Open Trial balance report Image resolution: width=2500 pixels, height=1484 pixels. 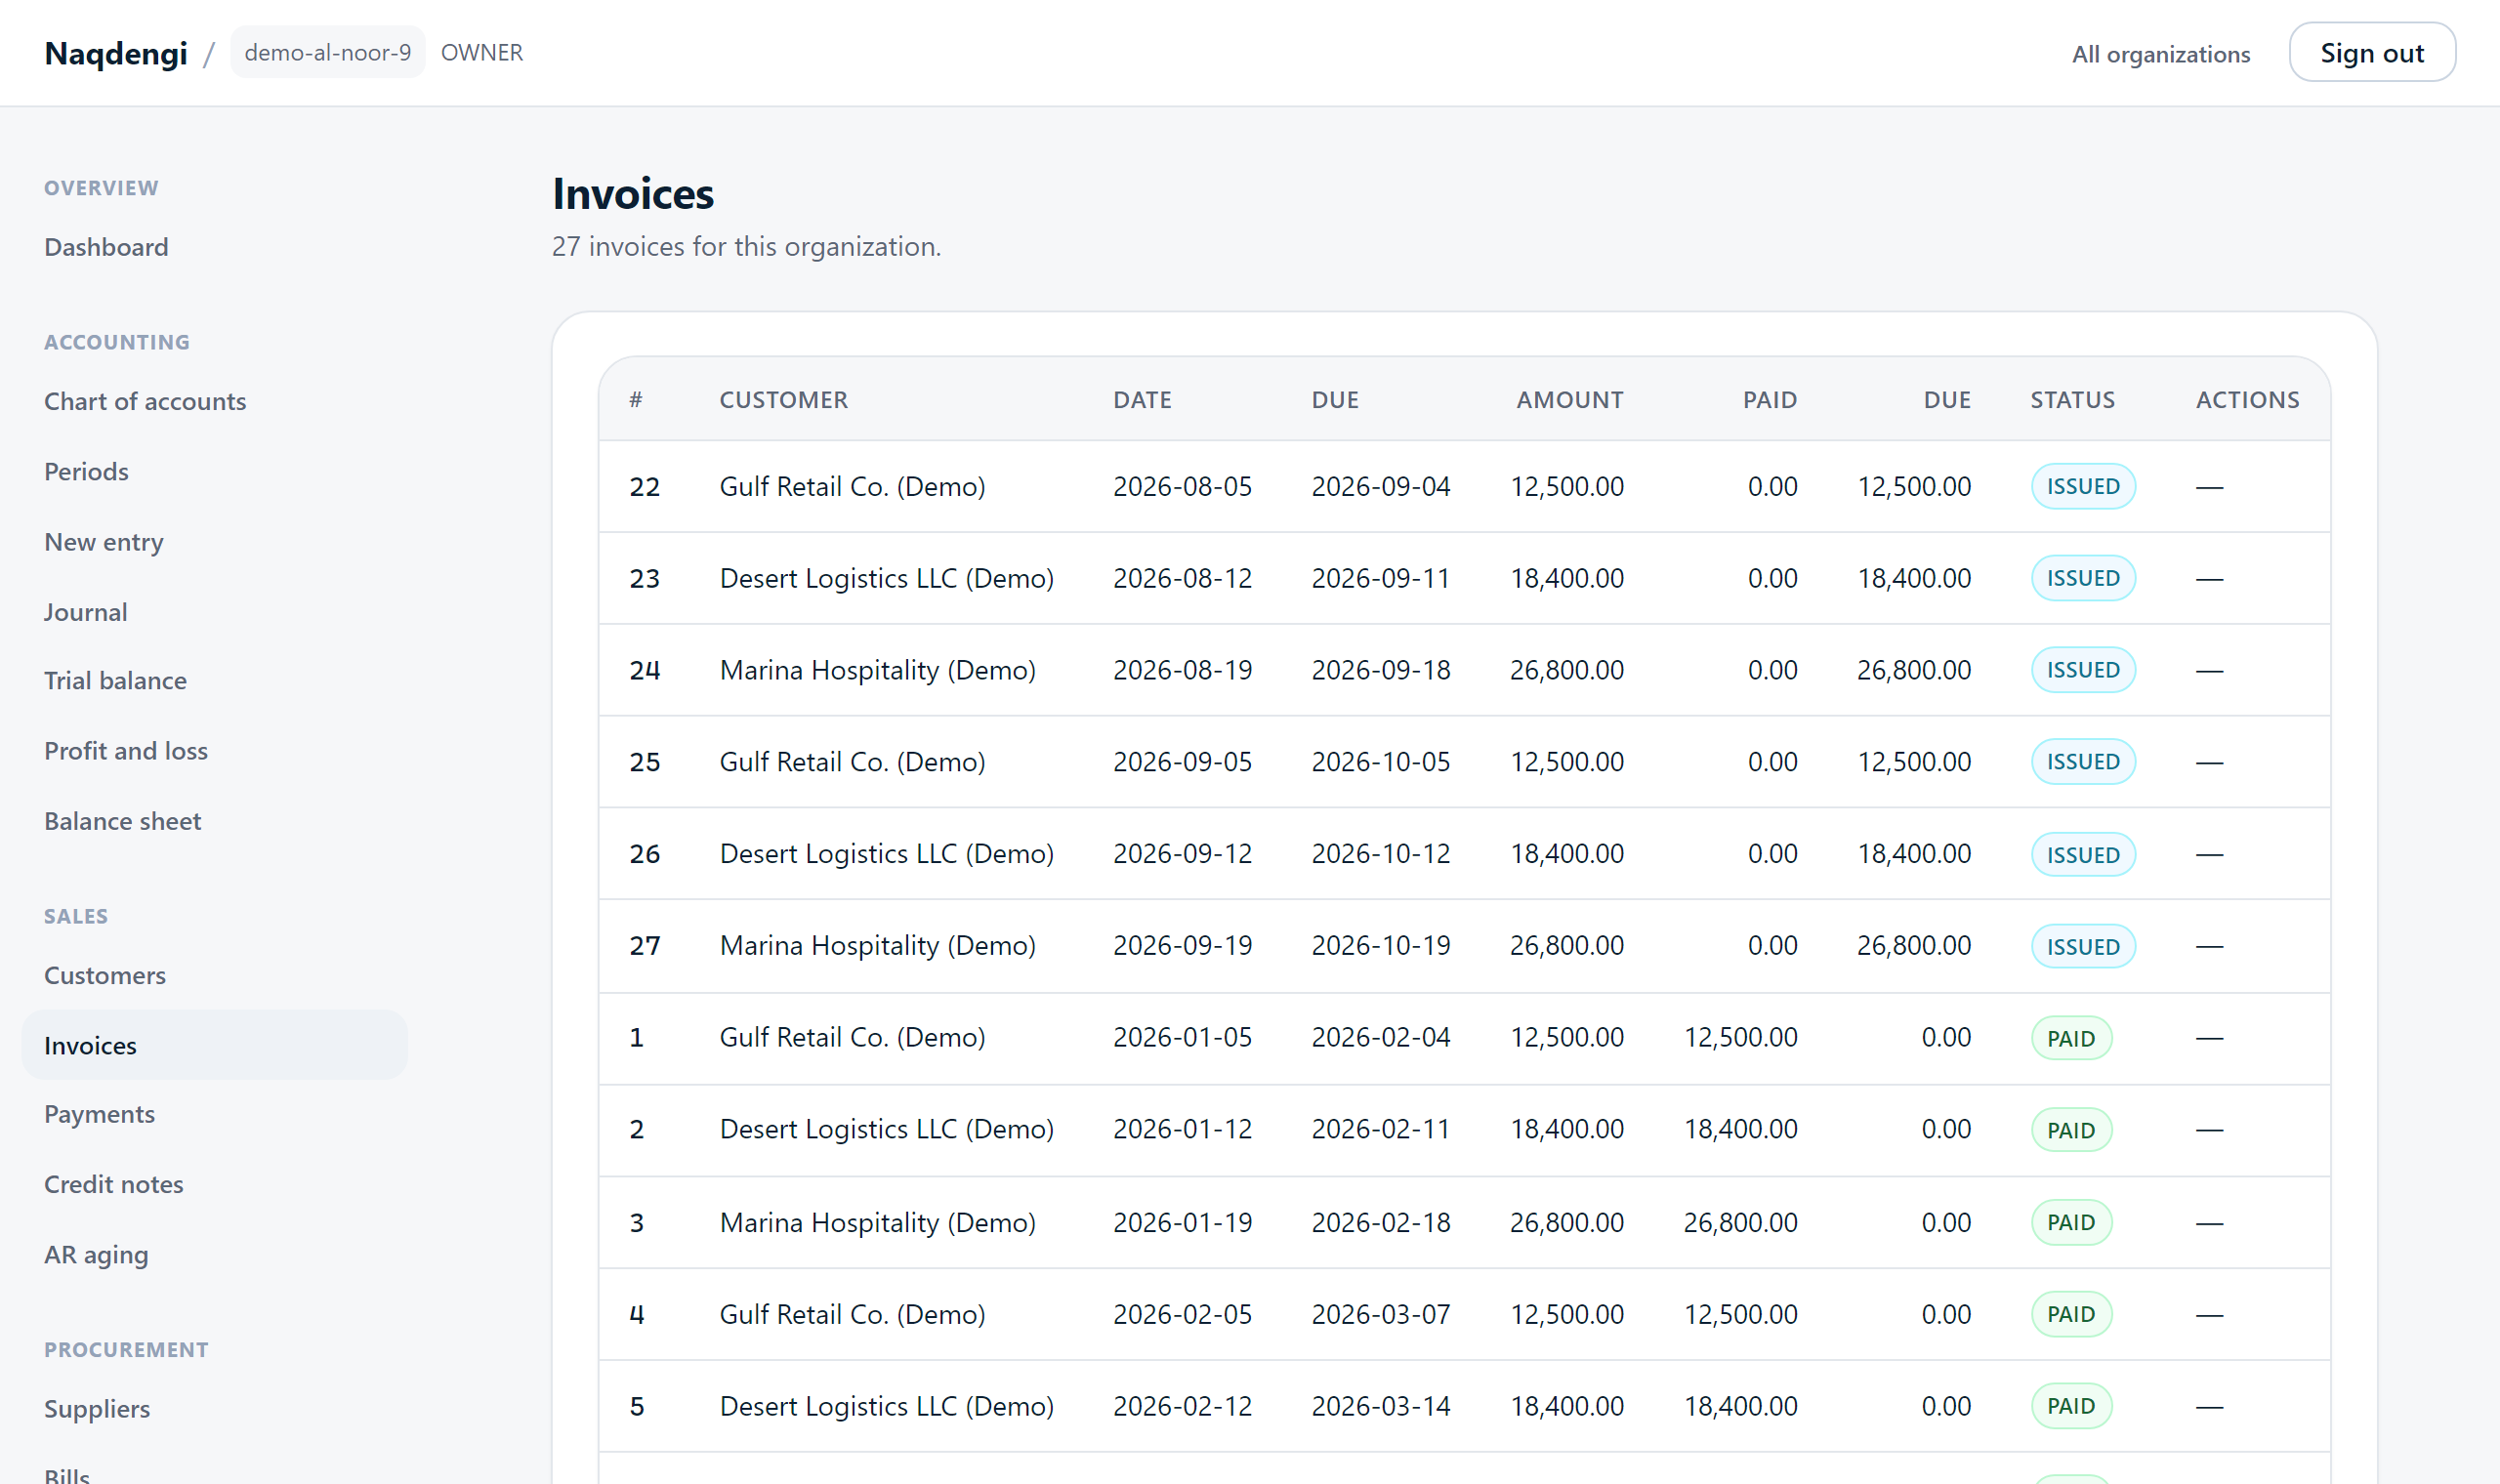115,680
